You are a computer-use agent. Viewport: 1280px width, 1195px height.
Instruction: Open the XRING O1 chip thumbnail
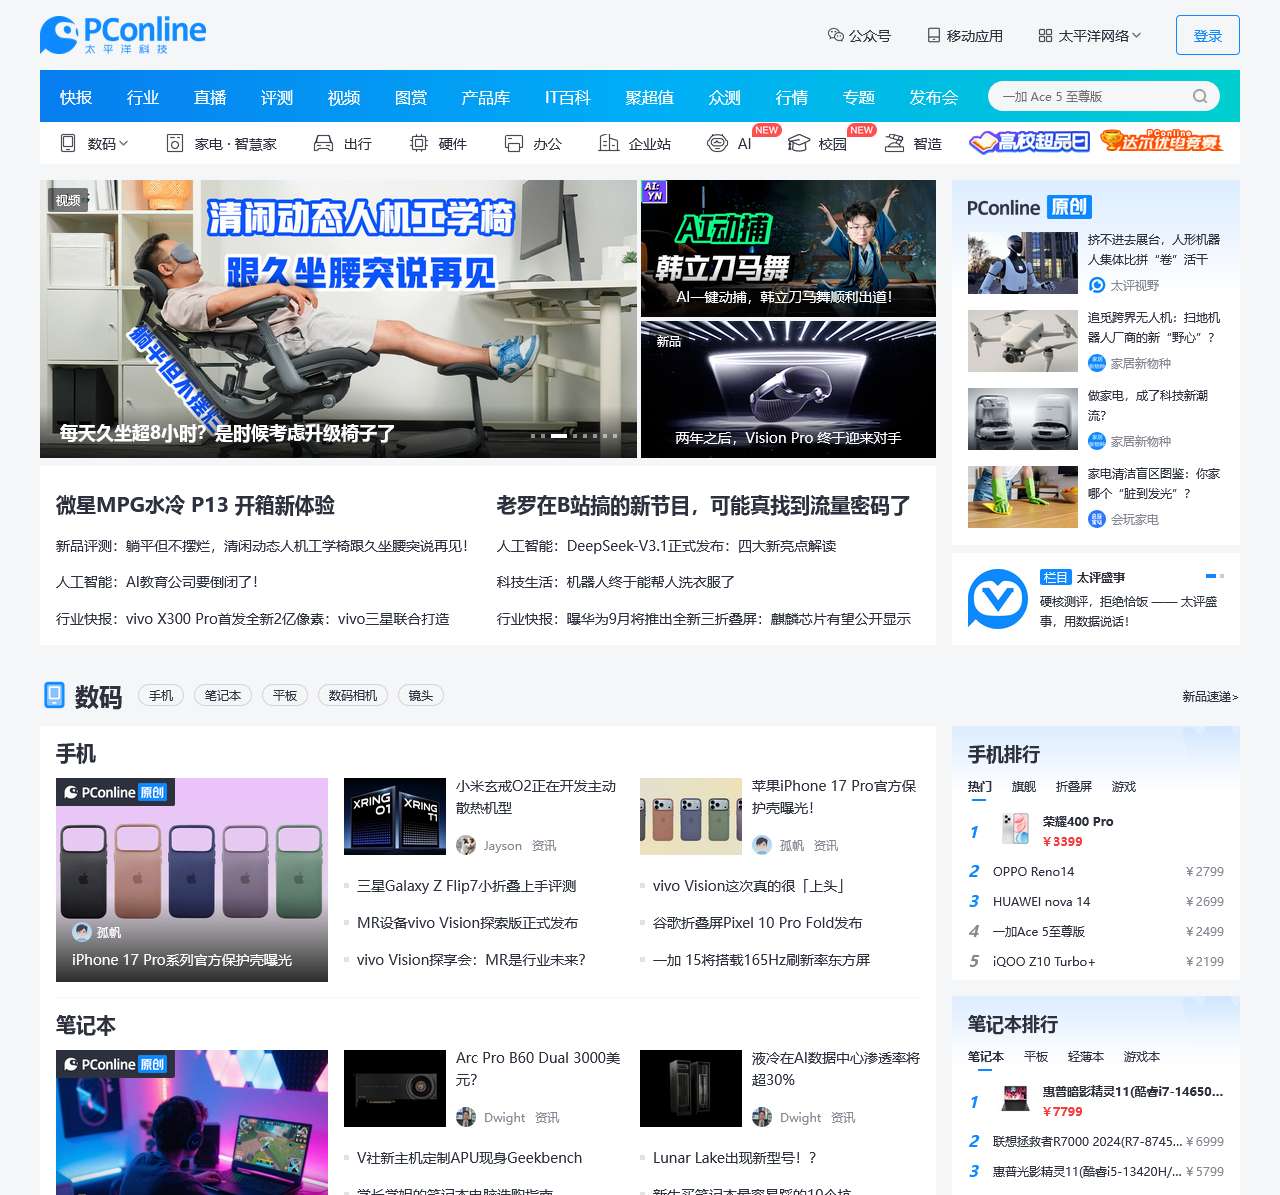[x=395, y=816]
